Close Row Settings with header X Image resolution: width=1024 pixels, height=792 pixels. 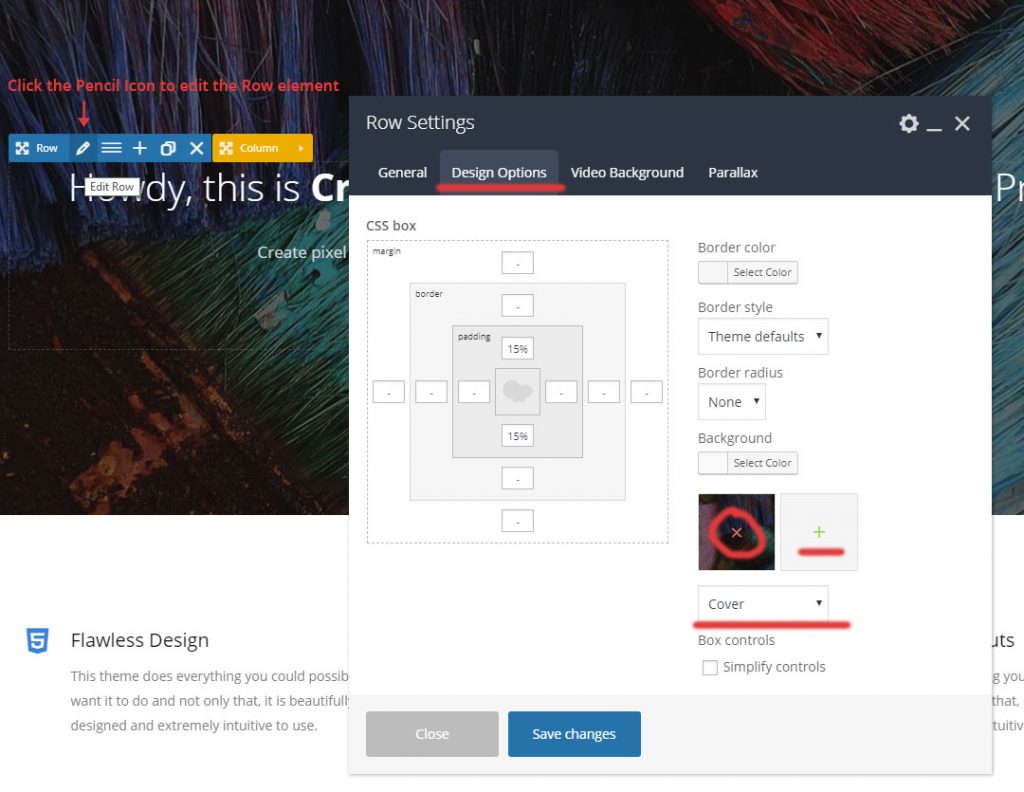[x=962, y=123]
